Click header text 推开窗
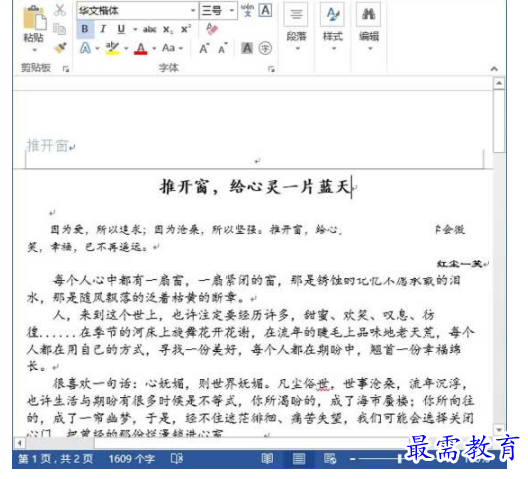The width and height of the screenshot is (528, 479). (x=47, y=146)
